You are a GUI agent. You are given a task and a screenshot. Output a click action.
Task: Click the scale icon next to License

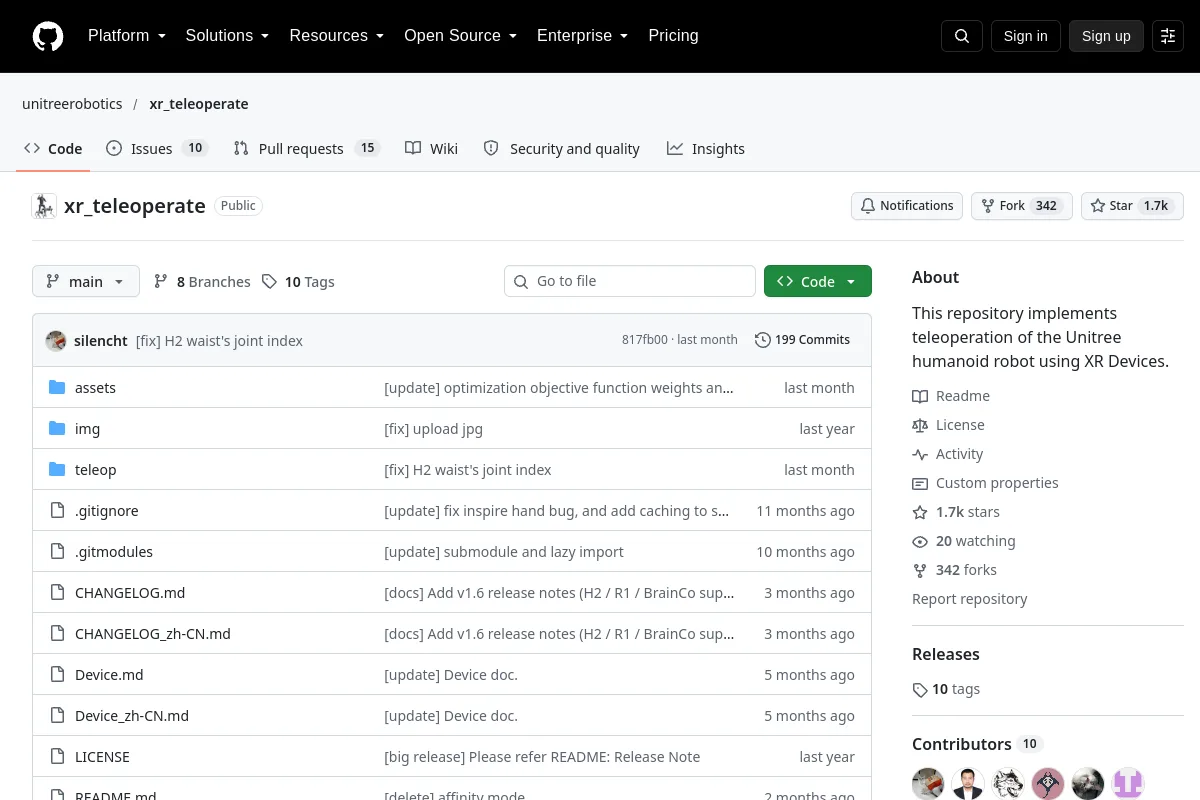tap(920, 425)
